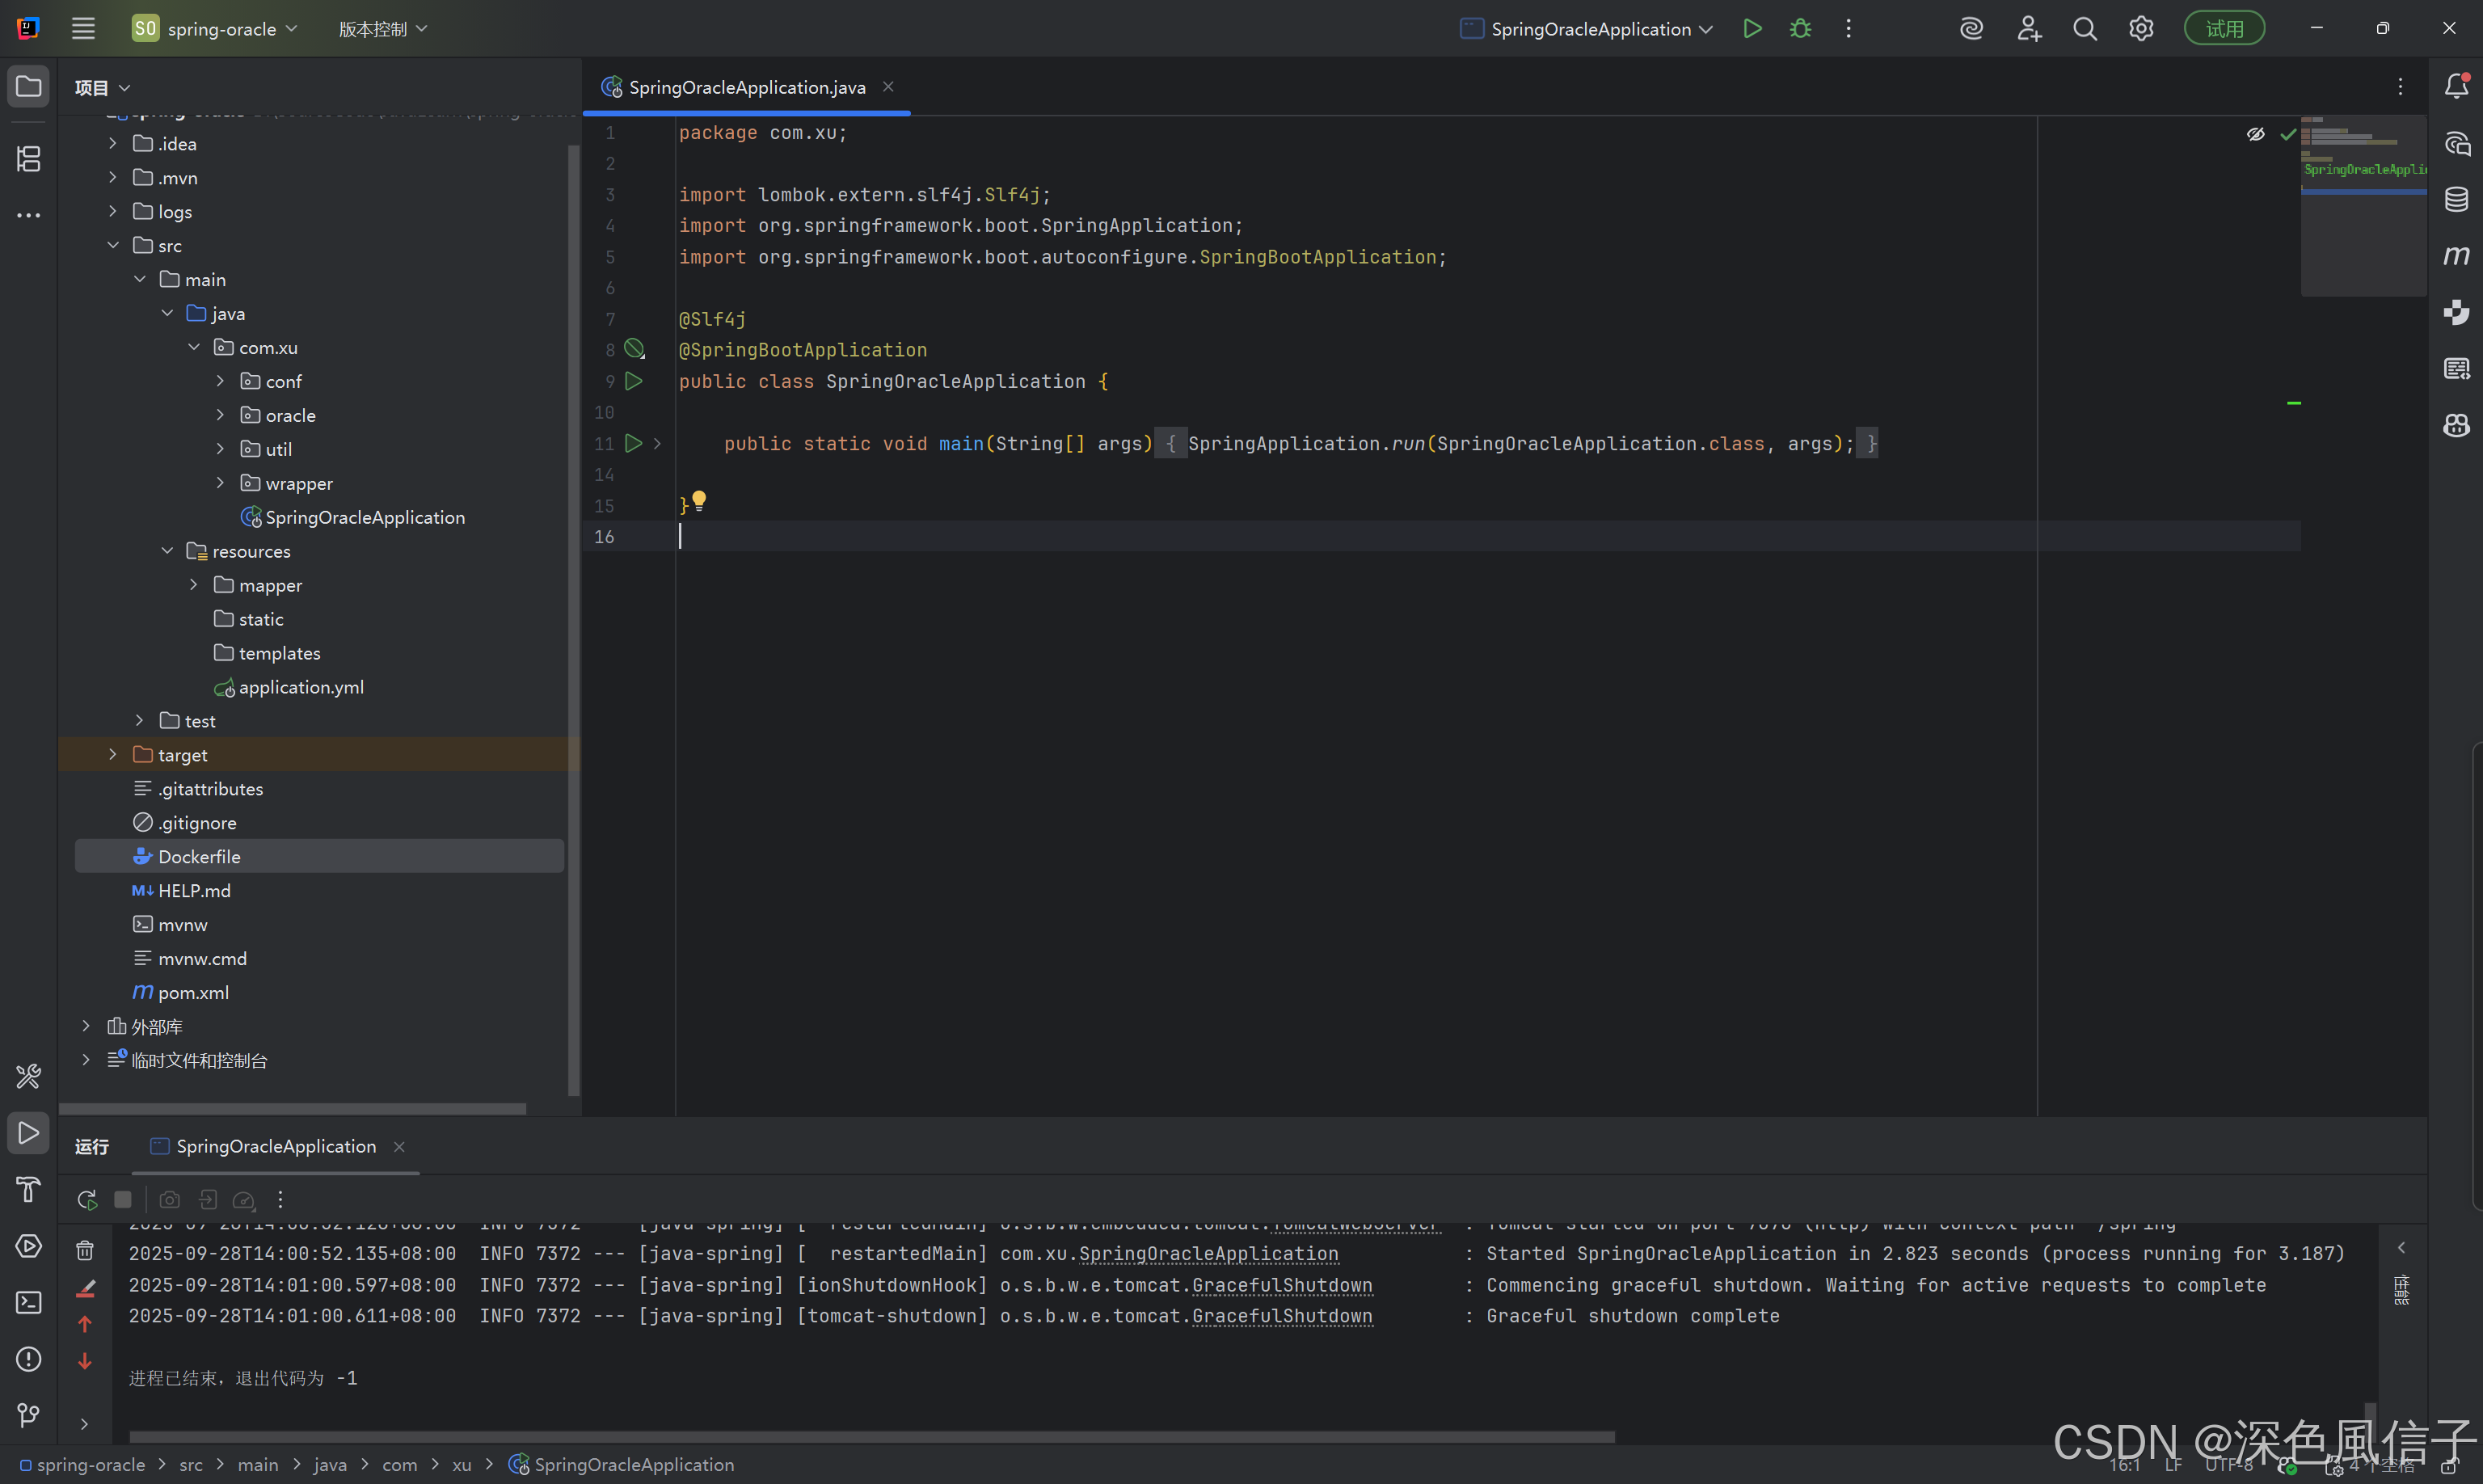Click main breadcrumb in navigation bar
Screen dimensions: 2483x1484
pos(258,1465)
